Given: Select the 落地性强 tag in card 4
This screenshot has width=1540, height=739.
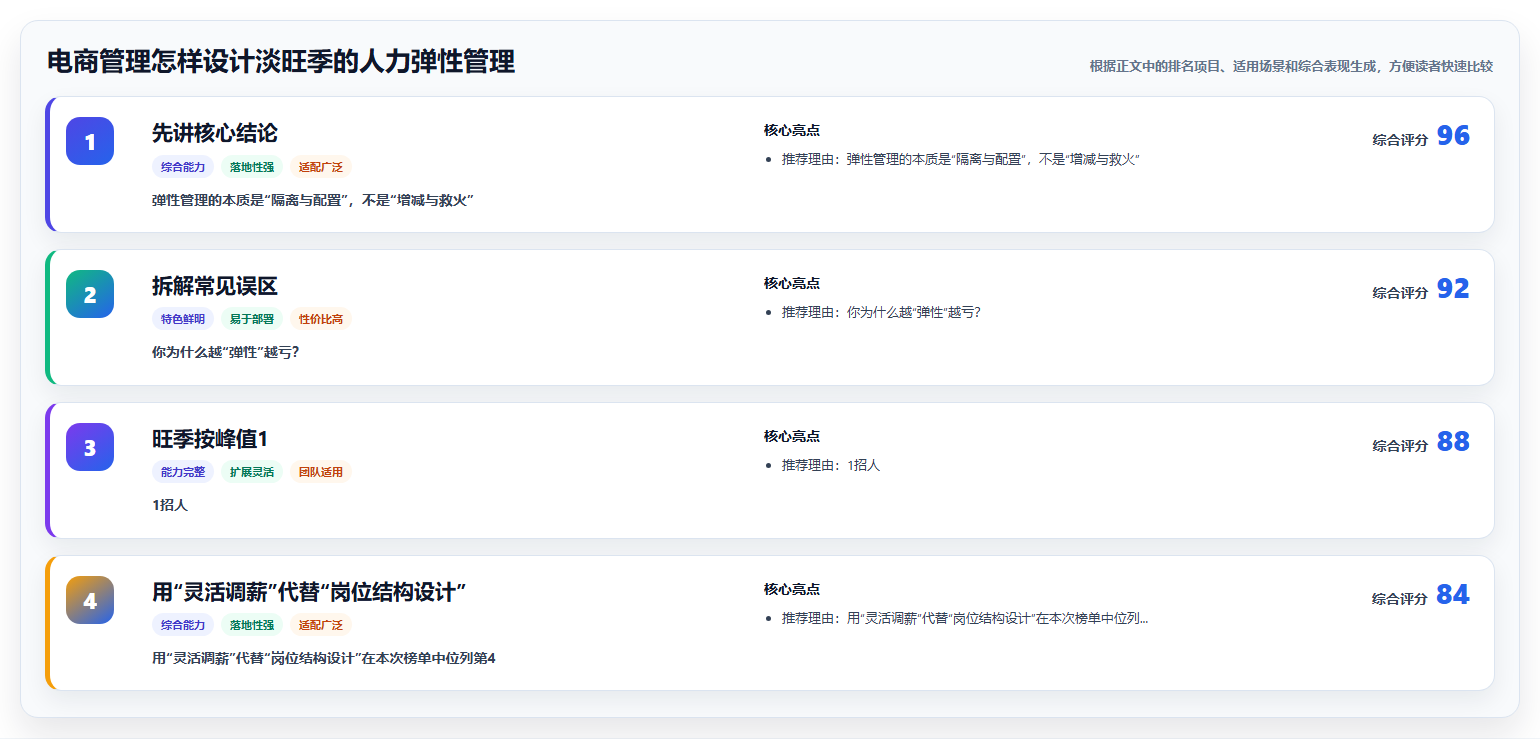Looking at the screenshot, I should 252,625.
